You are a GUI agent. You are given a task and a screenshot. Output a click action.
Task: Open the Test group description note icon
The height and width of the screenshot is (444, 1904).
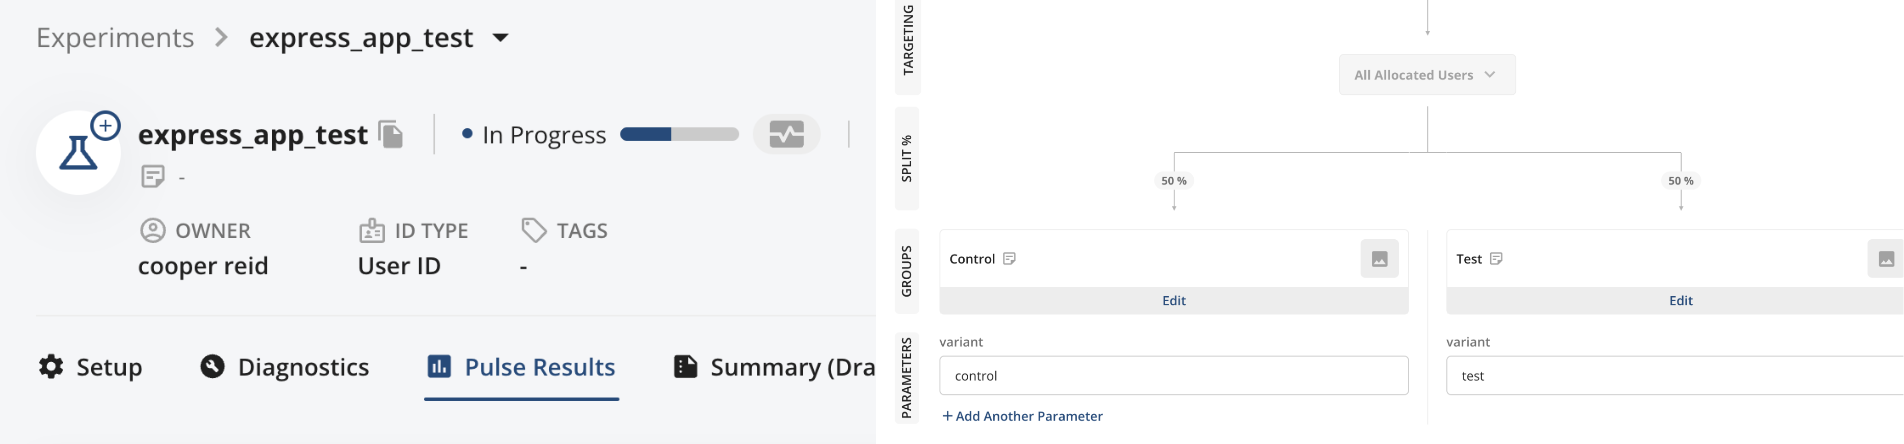[x=1496, y=259]
